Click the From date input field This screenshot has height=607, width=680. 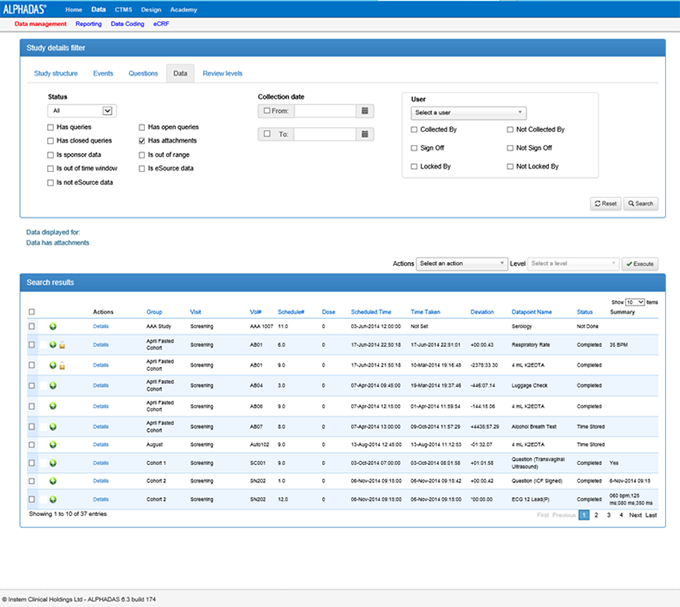[325, 111]
